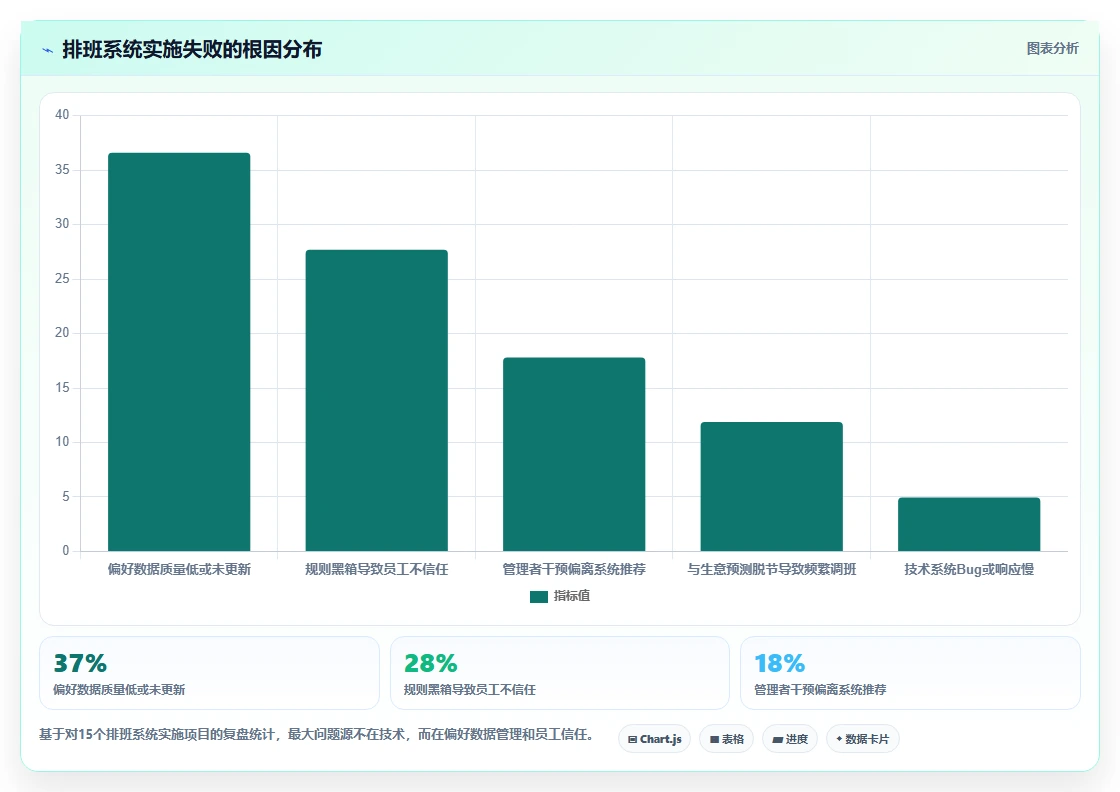Click the 技术系统Bug或响应慢 bar
Image resolution: width=1120 pixels, height=792 pixels.
tap(969, 524)
